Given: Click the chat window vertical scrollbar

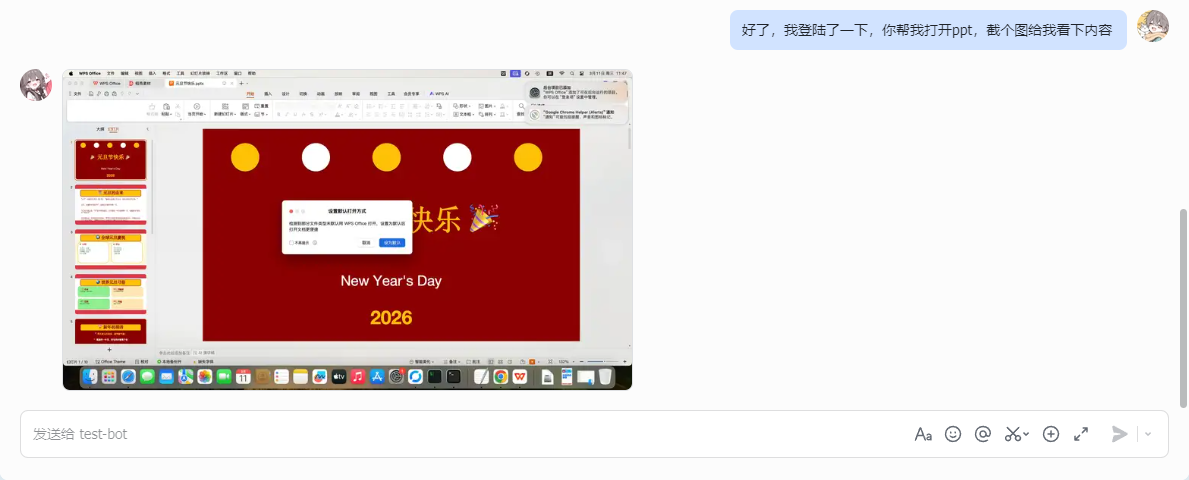Looking at the screenshot, I should coord(1184,300).
